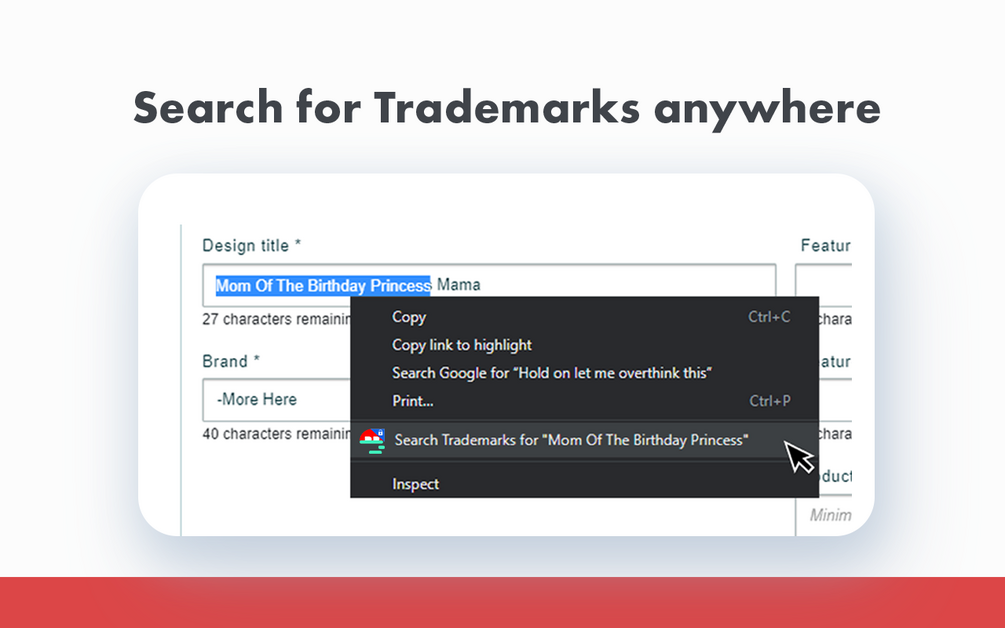1005x628 pixels.
Task: Click the "40 characters remaining" counter text
Action: (x=276, y=434)
